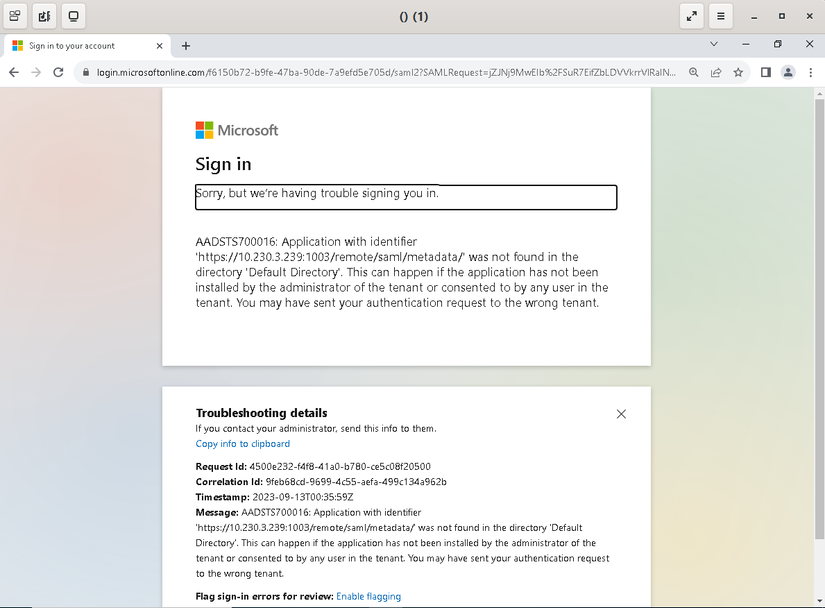The image size is (825, 608).
Task: Click the Microsoft logo
Action: click(x=237, y=130)
